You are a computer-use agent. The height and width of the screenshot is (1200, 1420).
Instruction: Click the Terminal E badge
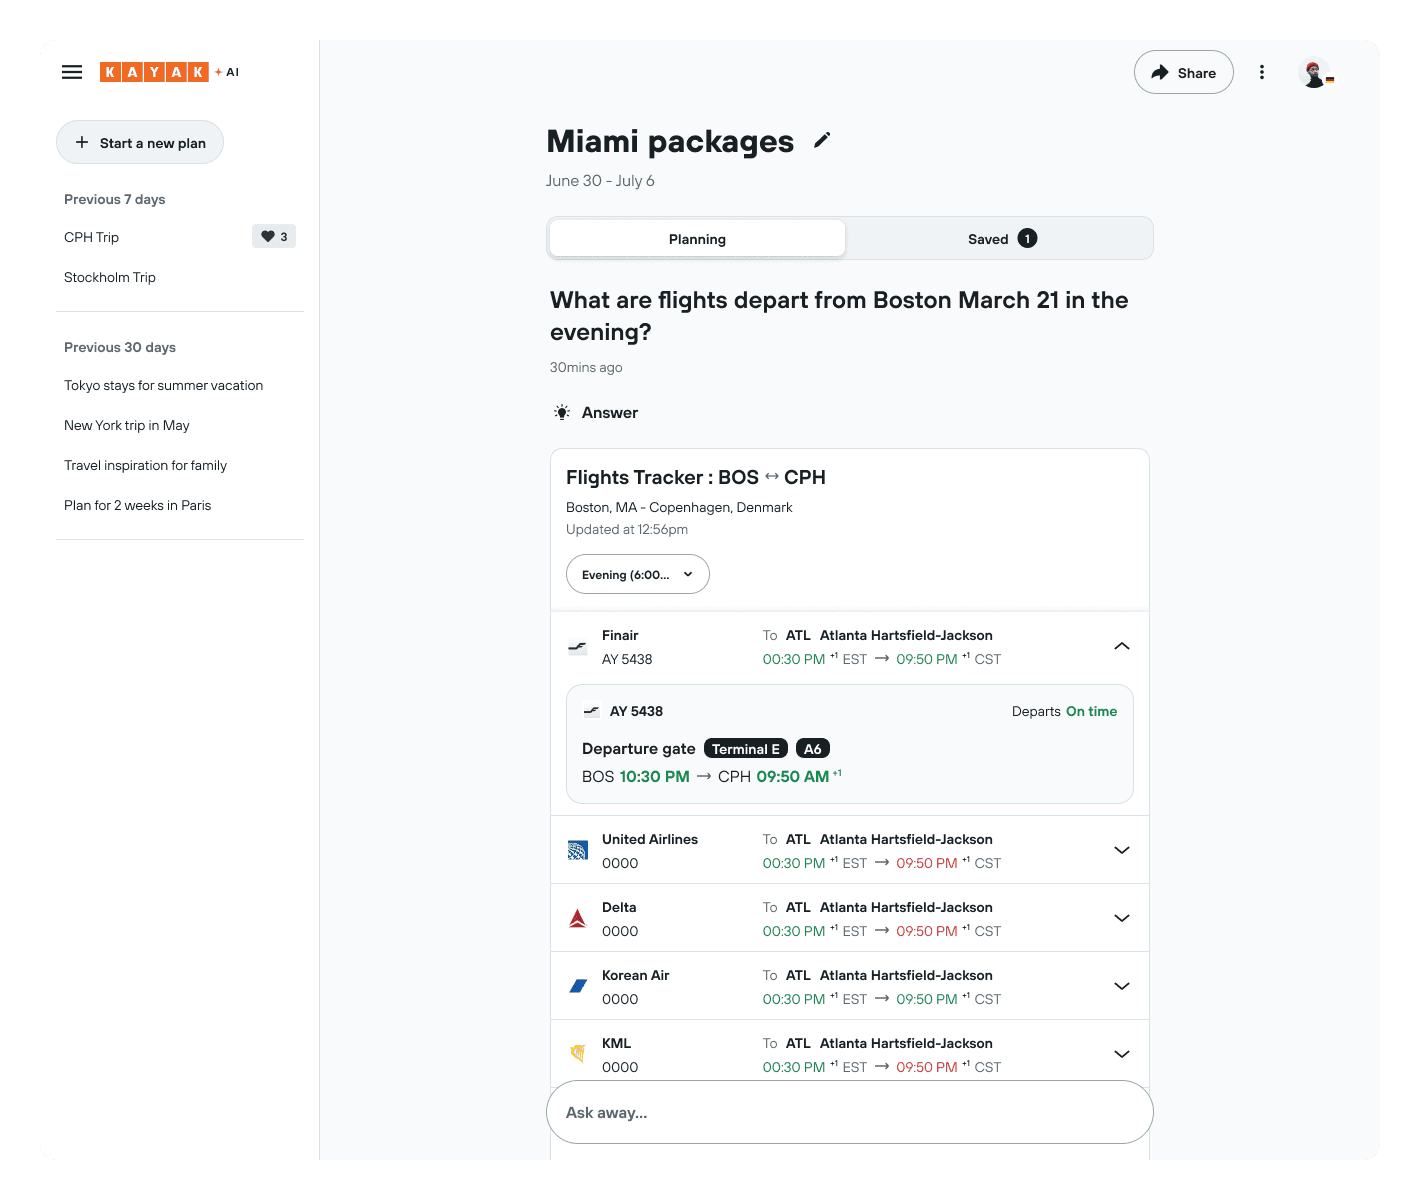point(746,748)
